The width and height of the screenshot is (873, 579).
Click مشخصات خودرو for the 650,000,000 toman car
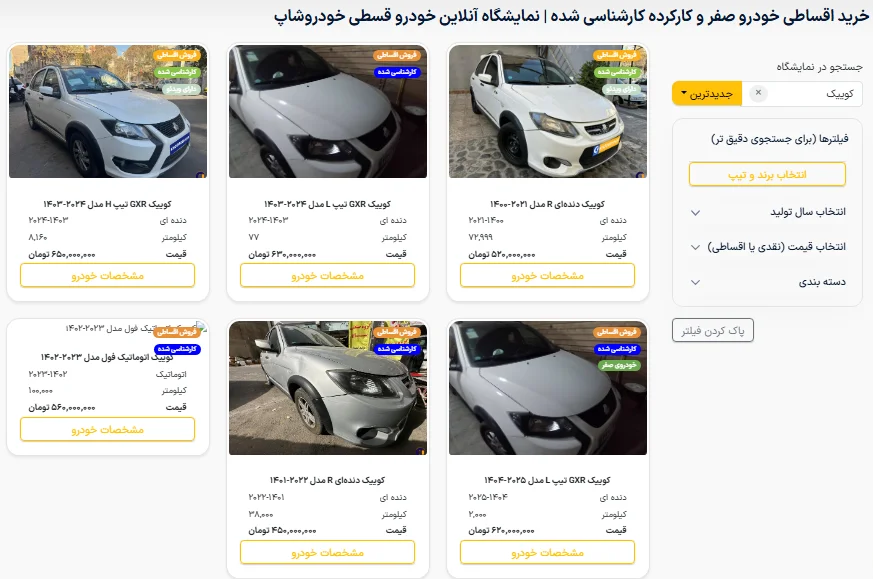point(107,276)
